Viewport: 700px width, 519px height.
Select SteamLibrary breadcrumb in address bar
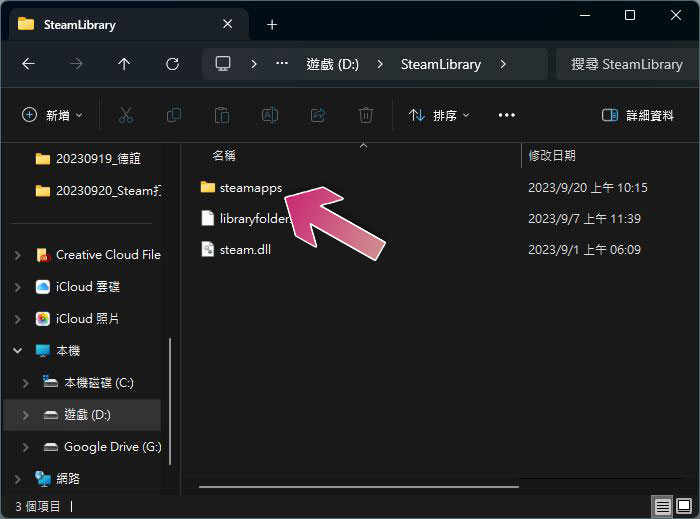(441, 64)
